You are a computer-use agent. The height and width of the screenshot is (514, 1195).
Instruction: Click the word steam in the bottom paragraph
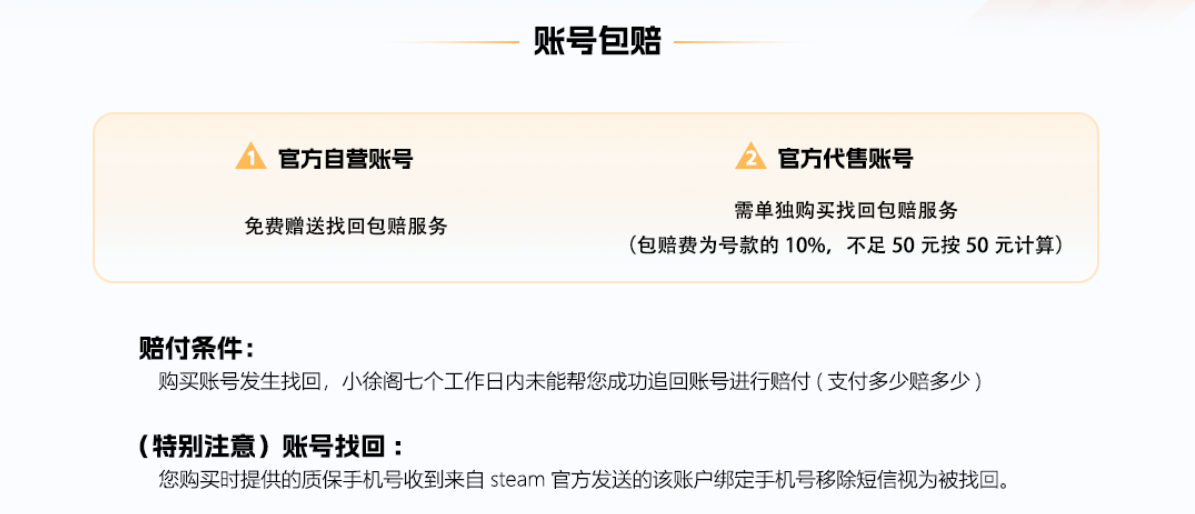[517, 480]
